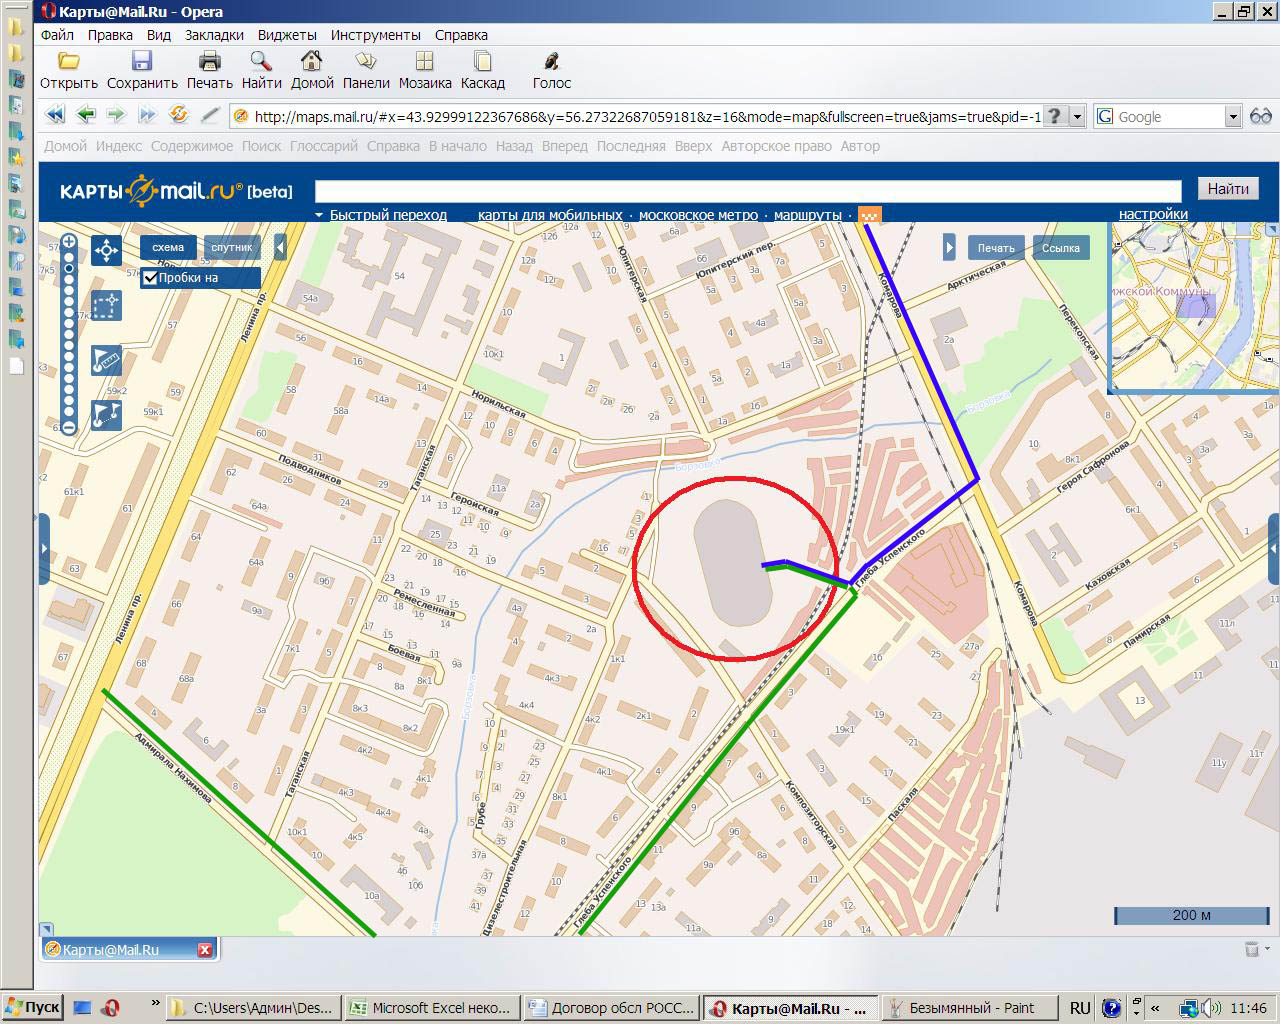This screenshot has height=1024, width=1280.
Task: Open the маршруты link
Action: pos(808,215)
